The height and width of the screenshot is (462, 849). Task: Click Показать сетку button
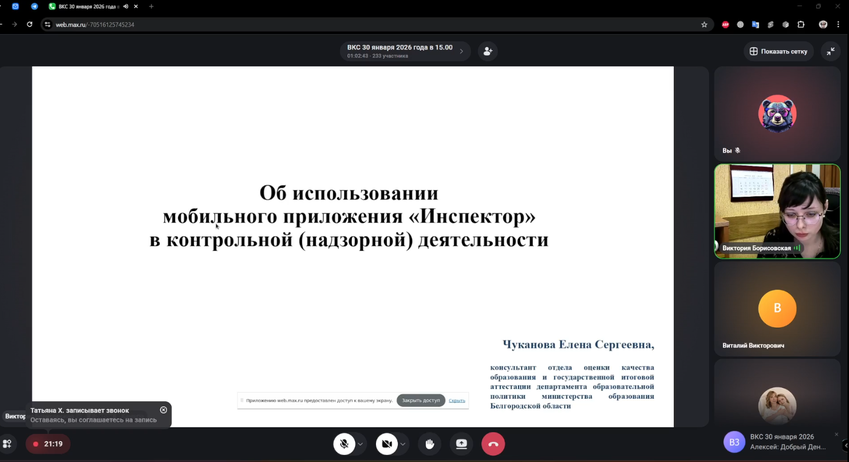[778, 51]
